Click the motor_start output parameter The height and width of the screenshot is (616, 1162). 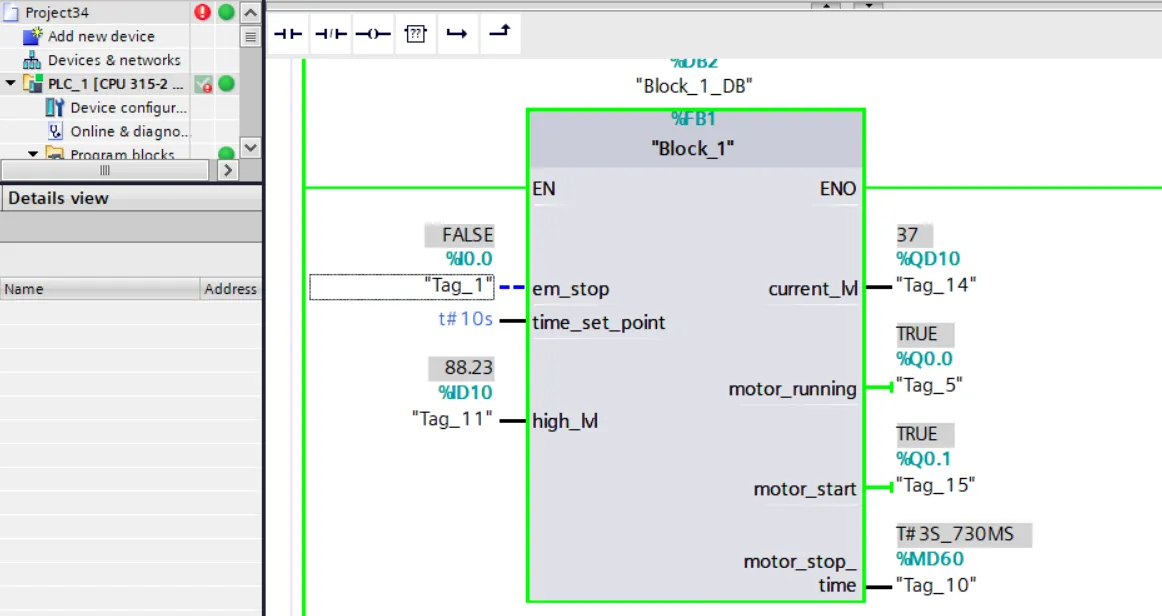[805, 489]
